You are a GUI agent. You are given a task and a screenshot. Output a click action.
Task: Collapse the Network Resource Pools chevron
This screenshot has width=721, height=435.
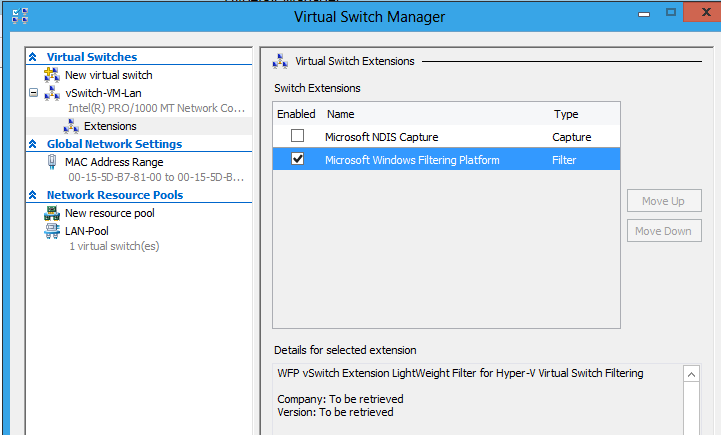(x=33, y=195)
